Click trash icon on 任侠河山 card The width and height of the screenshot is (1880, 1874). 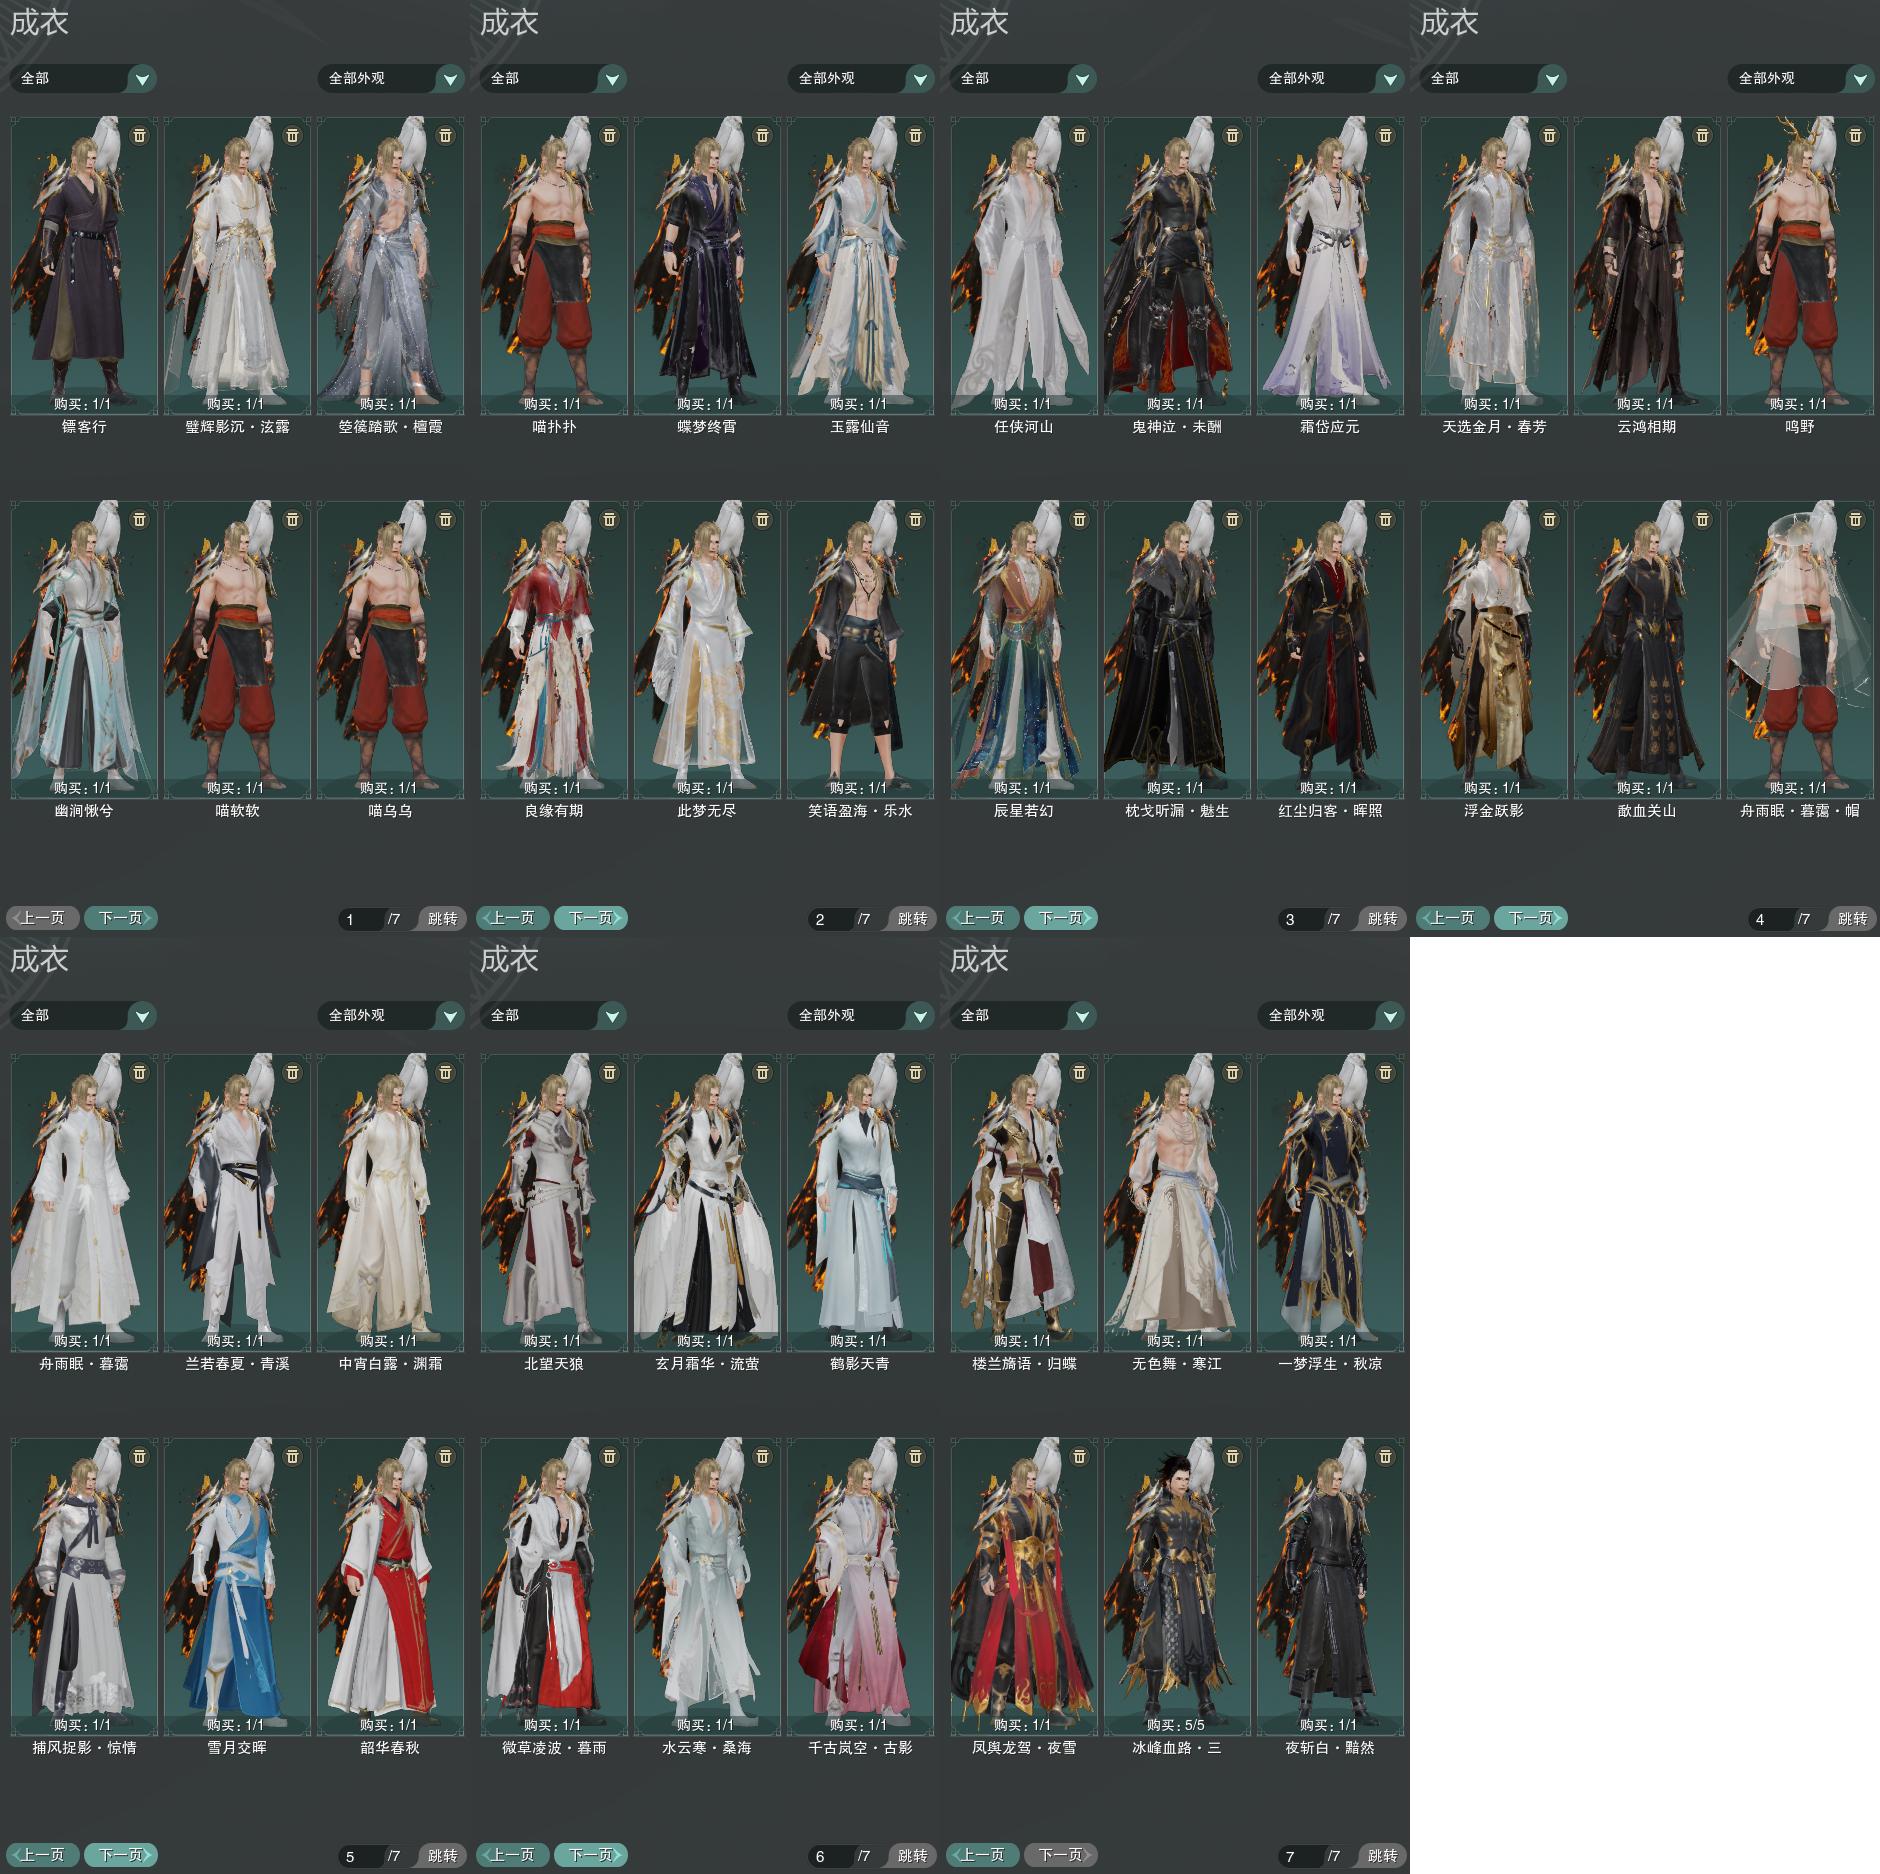pyautogui.click(x=1079, y=135)
